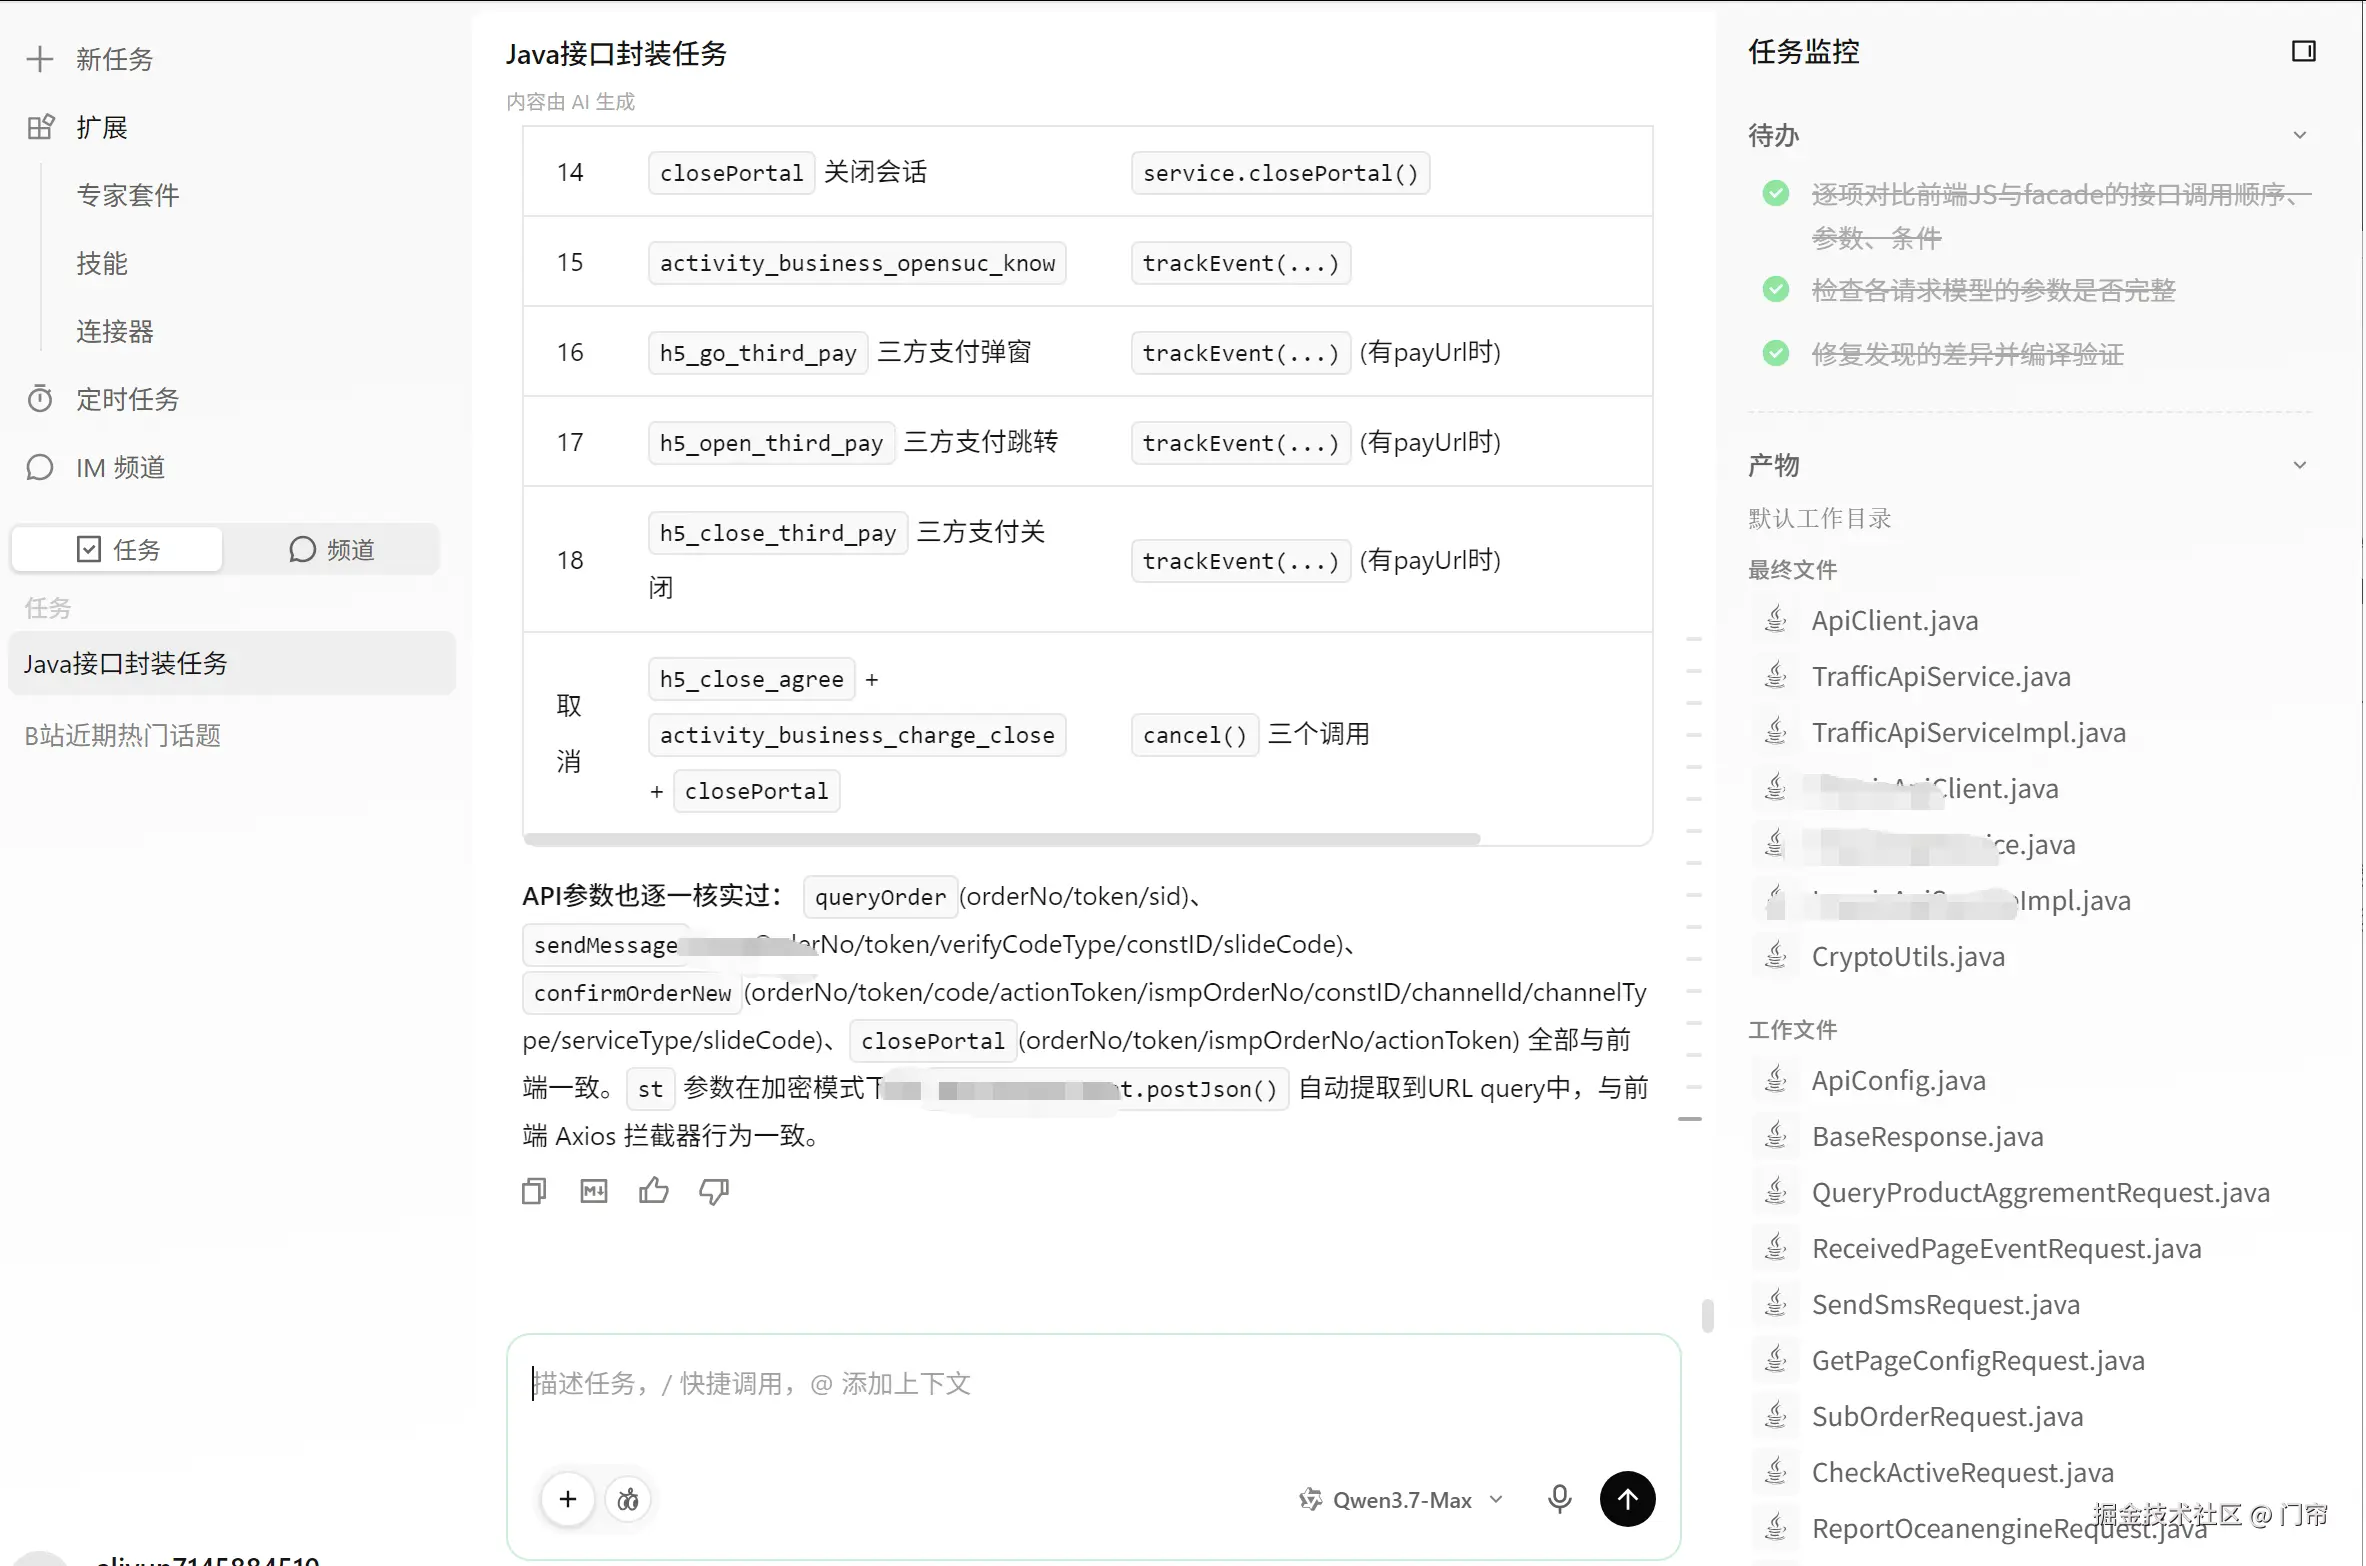Open TrafficApiServiceImpl.java file
Viewport: 2366px width, 1566px height.
point(1968,732)
